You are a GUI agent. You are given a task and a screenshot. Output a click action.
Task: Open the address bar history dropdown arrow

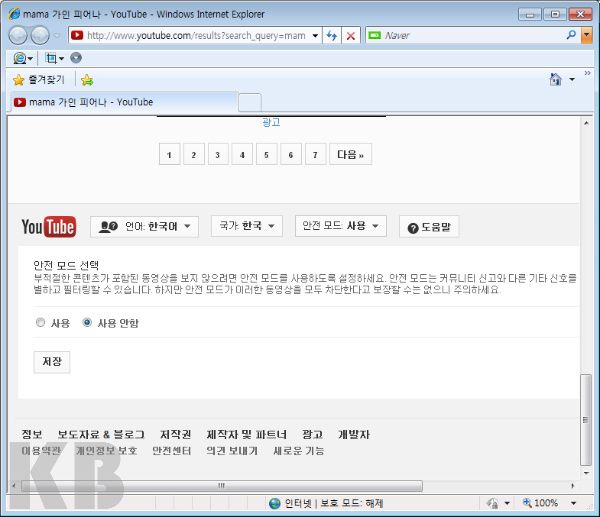pyautogui.click(x=315, y=36)
